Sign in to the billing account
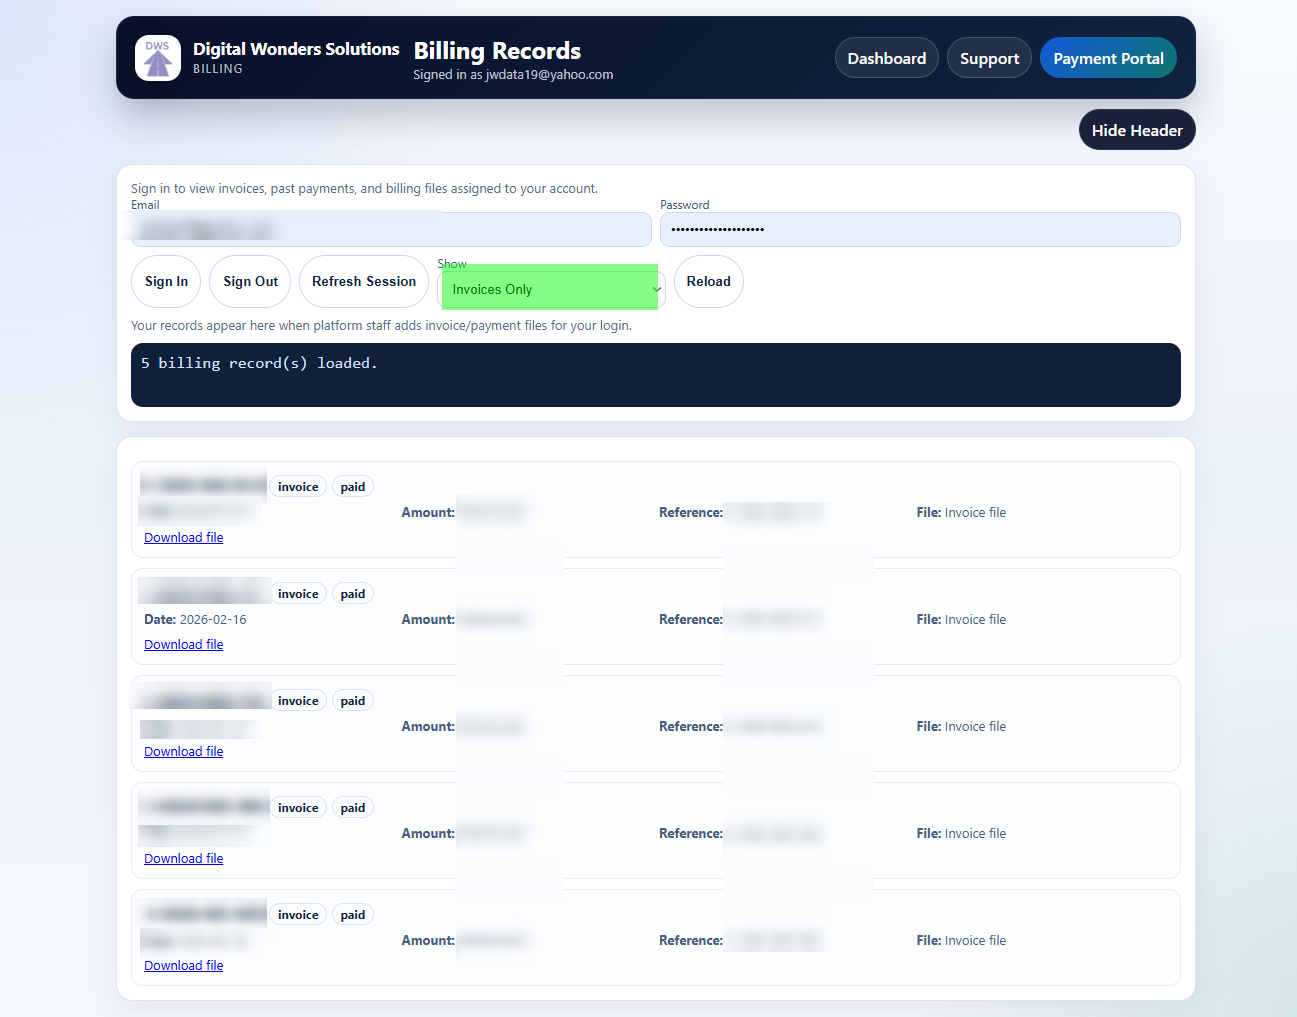 tap(165, 281)
